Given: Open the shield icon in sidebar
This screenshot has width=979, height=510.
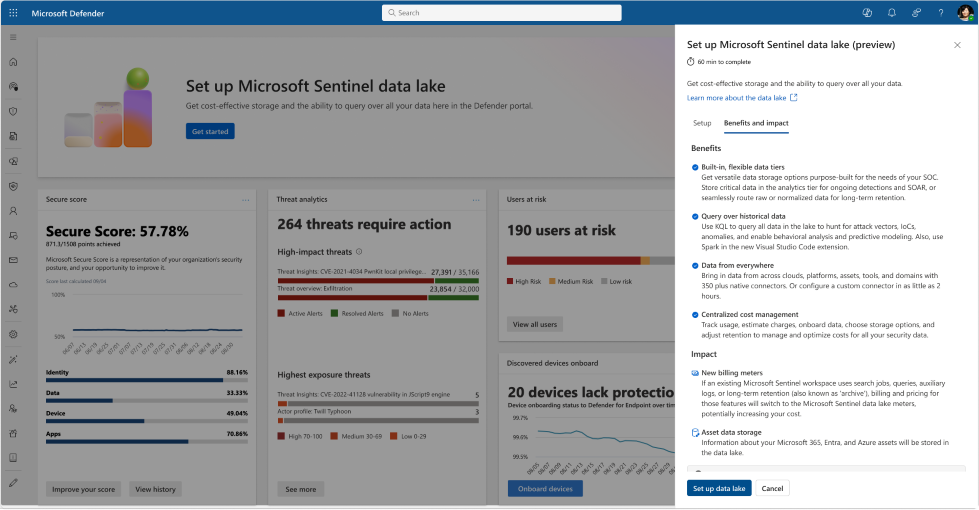Looking at the screenshot, I should [14, 111].
